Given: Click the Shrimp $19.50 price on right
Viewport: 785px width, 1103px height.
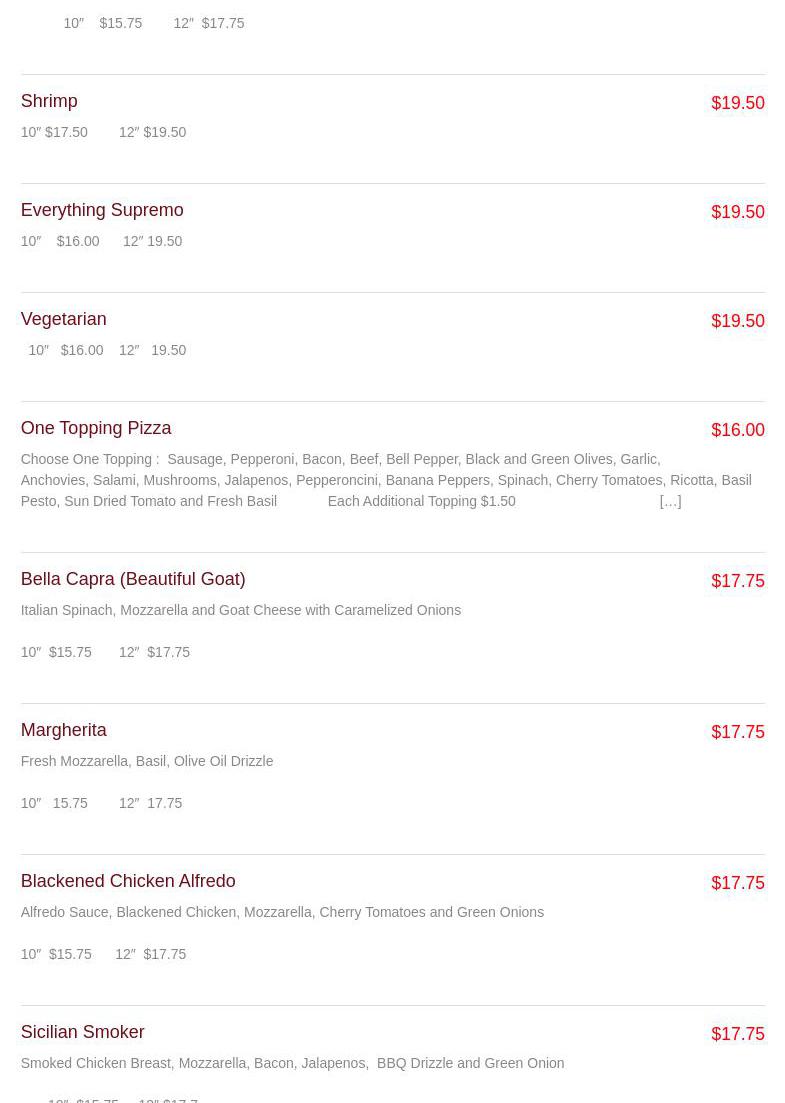Looking at the screenshot, I should pyautogui.click(x=738, y=103).
